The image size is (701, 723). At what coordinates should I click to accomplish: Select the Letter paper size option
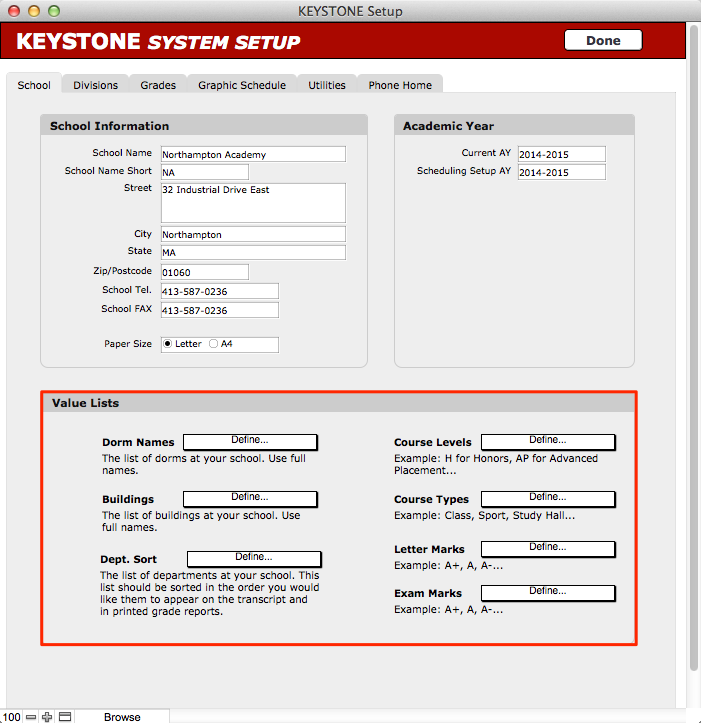coord(168,344)
